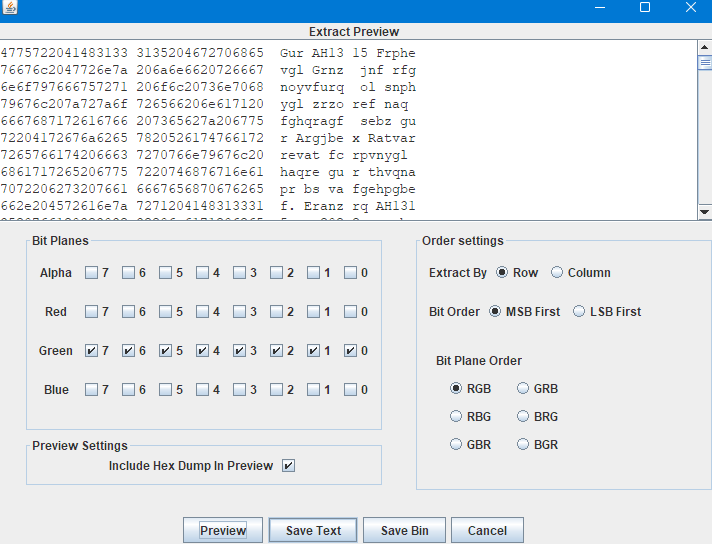The height and width of the screenshot is (544, 712).
Task: Choose LSB First bit order
Action: tap(579, 312)
